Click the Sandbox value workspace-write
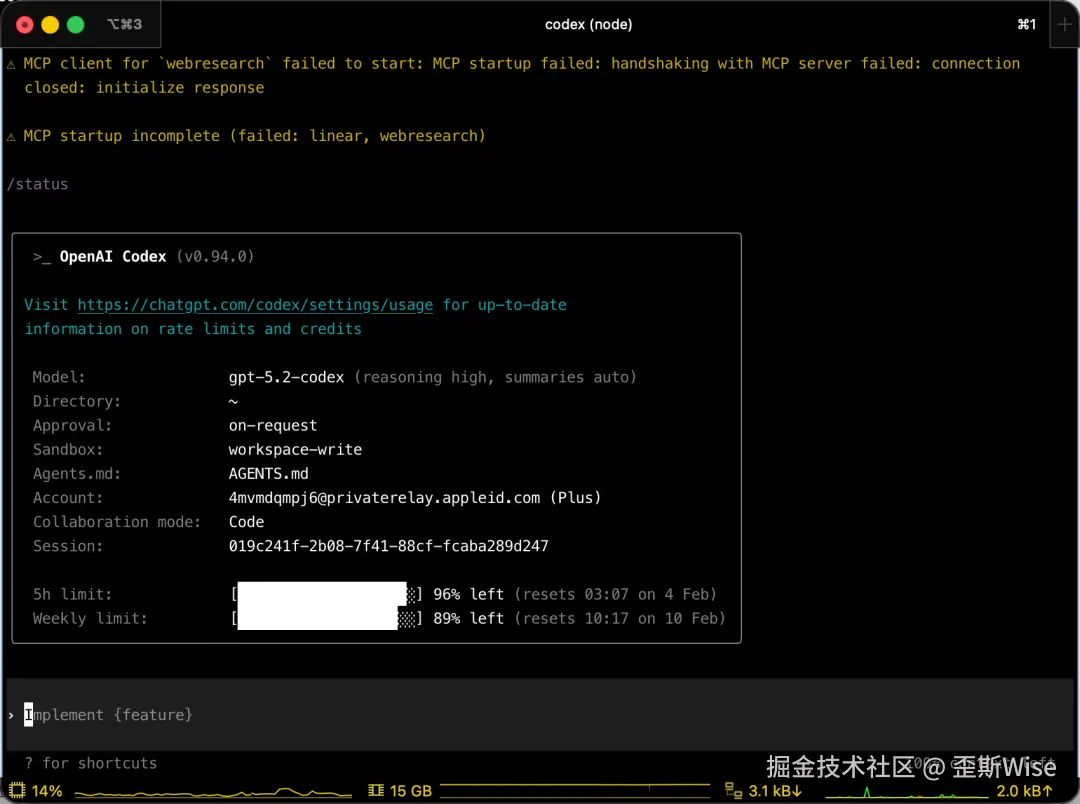The image size is (1080, 804). click(x=295, y=449)
